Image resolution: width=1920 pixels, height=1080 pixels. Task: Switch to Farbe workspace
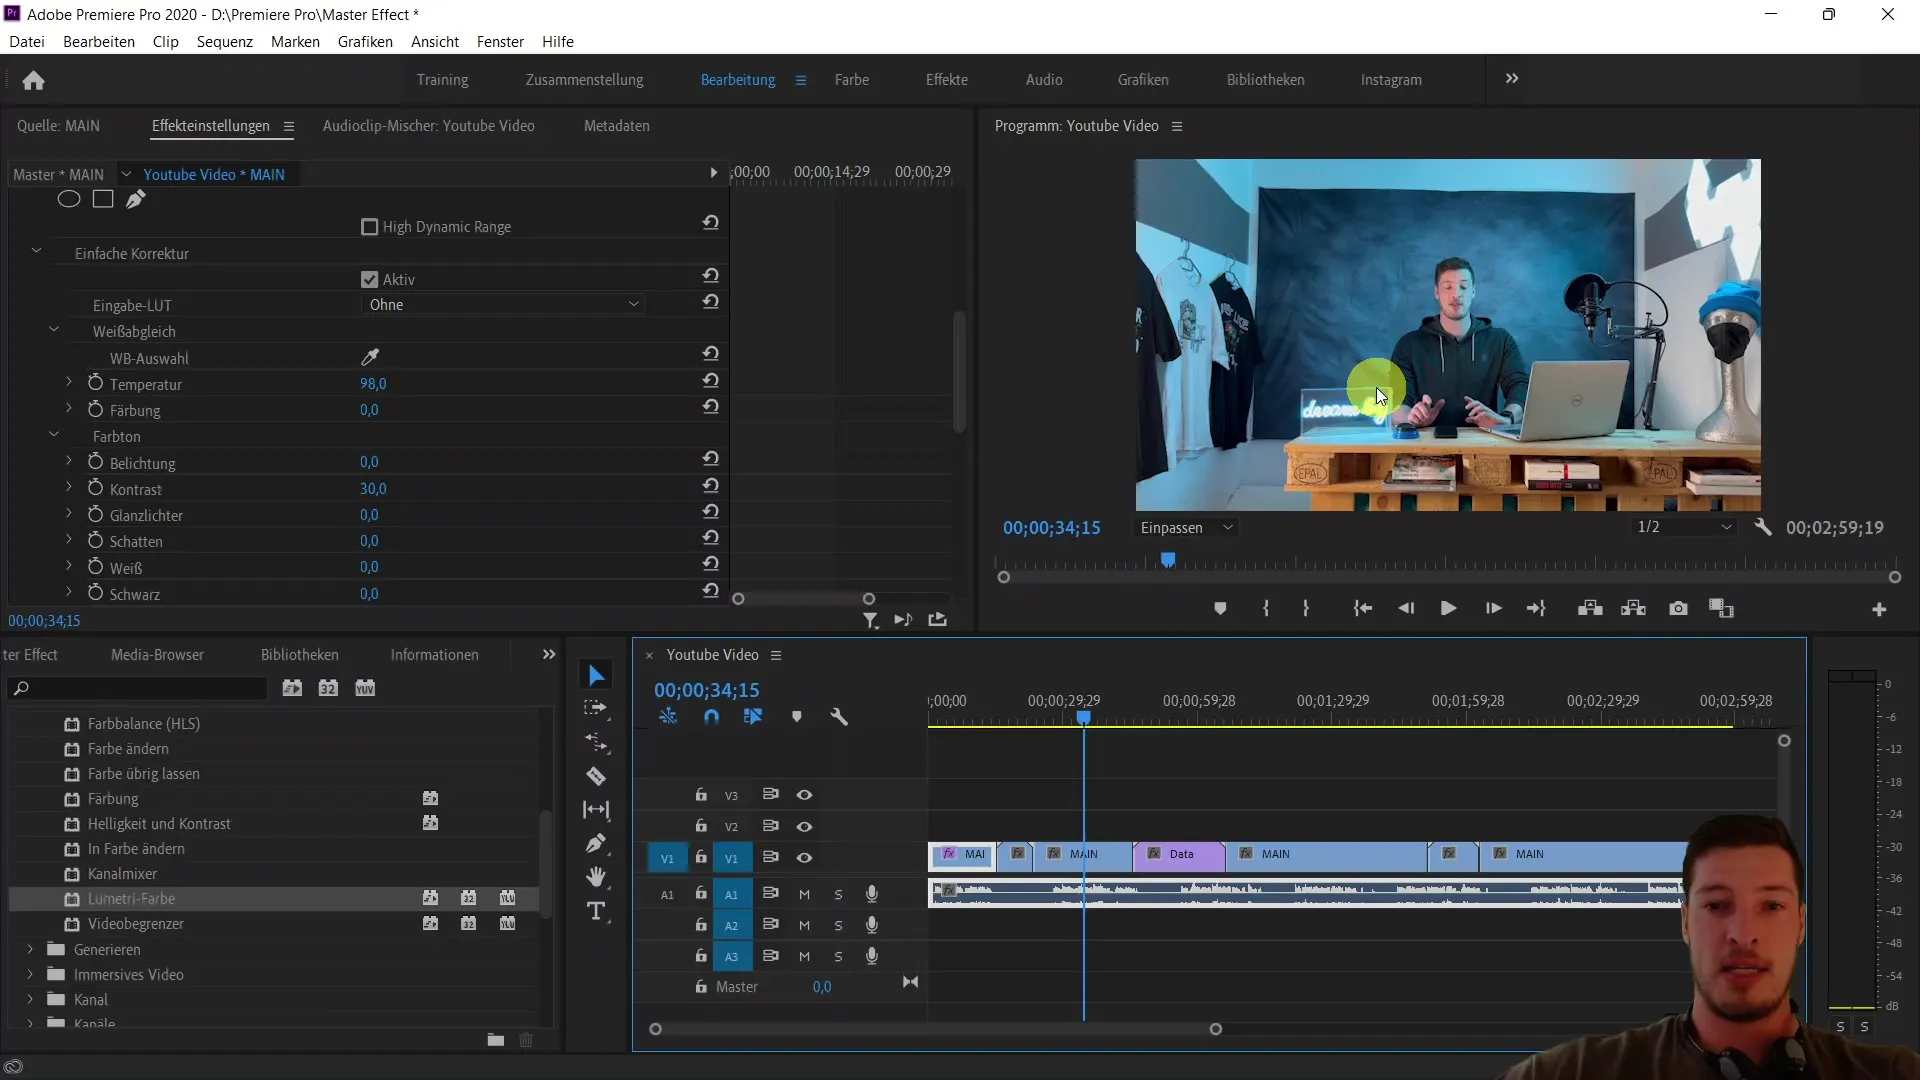click(x=852, y=80)
